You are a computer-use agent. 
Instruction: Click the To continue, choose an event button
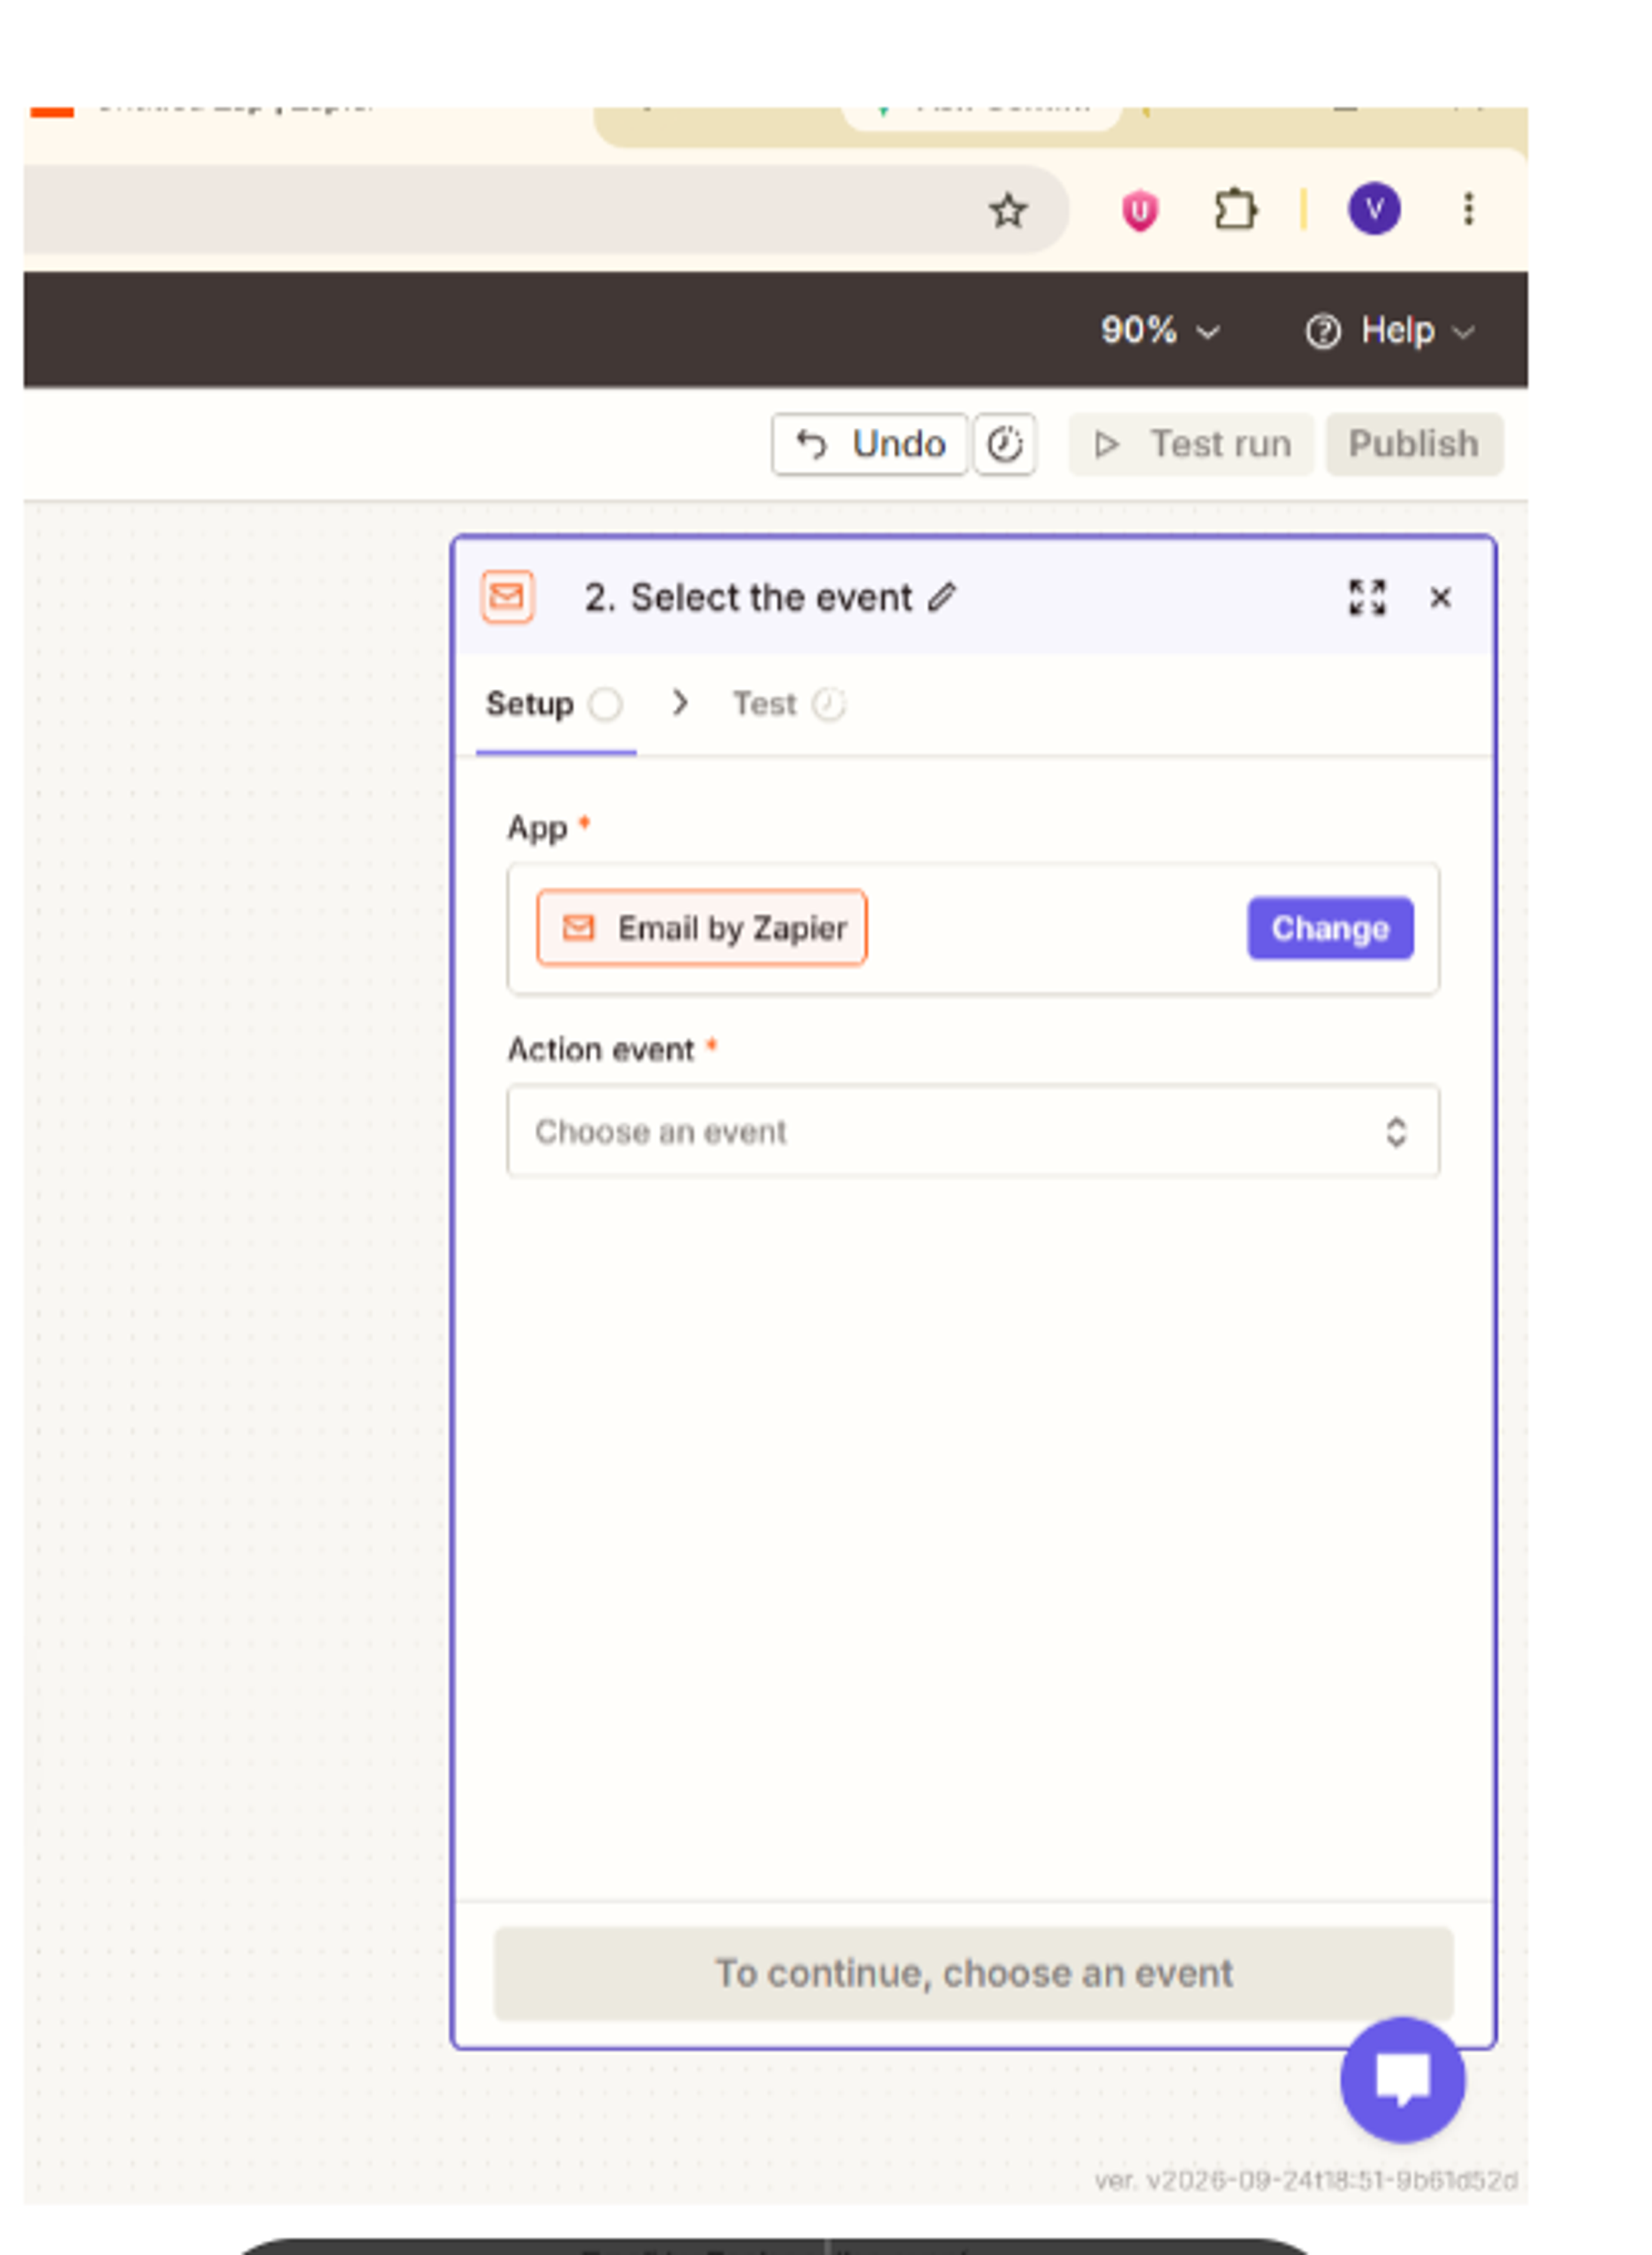pyautogui.click(x=973, y=1973)
